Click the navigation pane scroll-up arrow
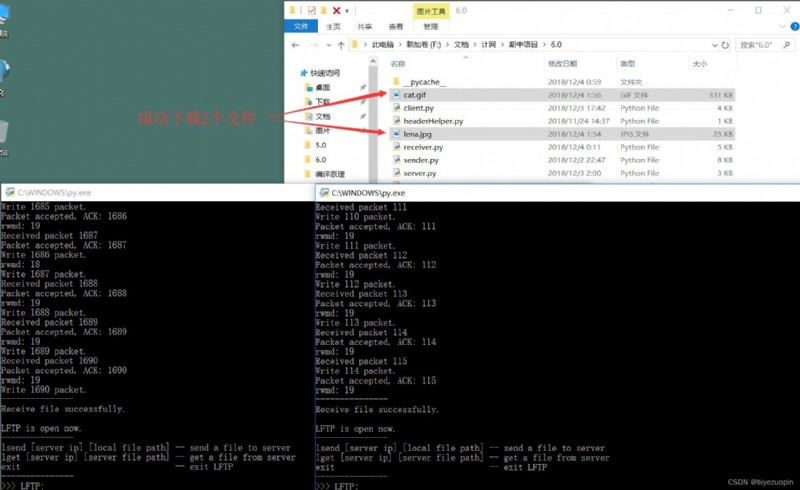 pos(373,61)
